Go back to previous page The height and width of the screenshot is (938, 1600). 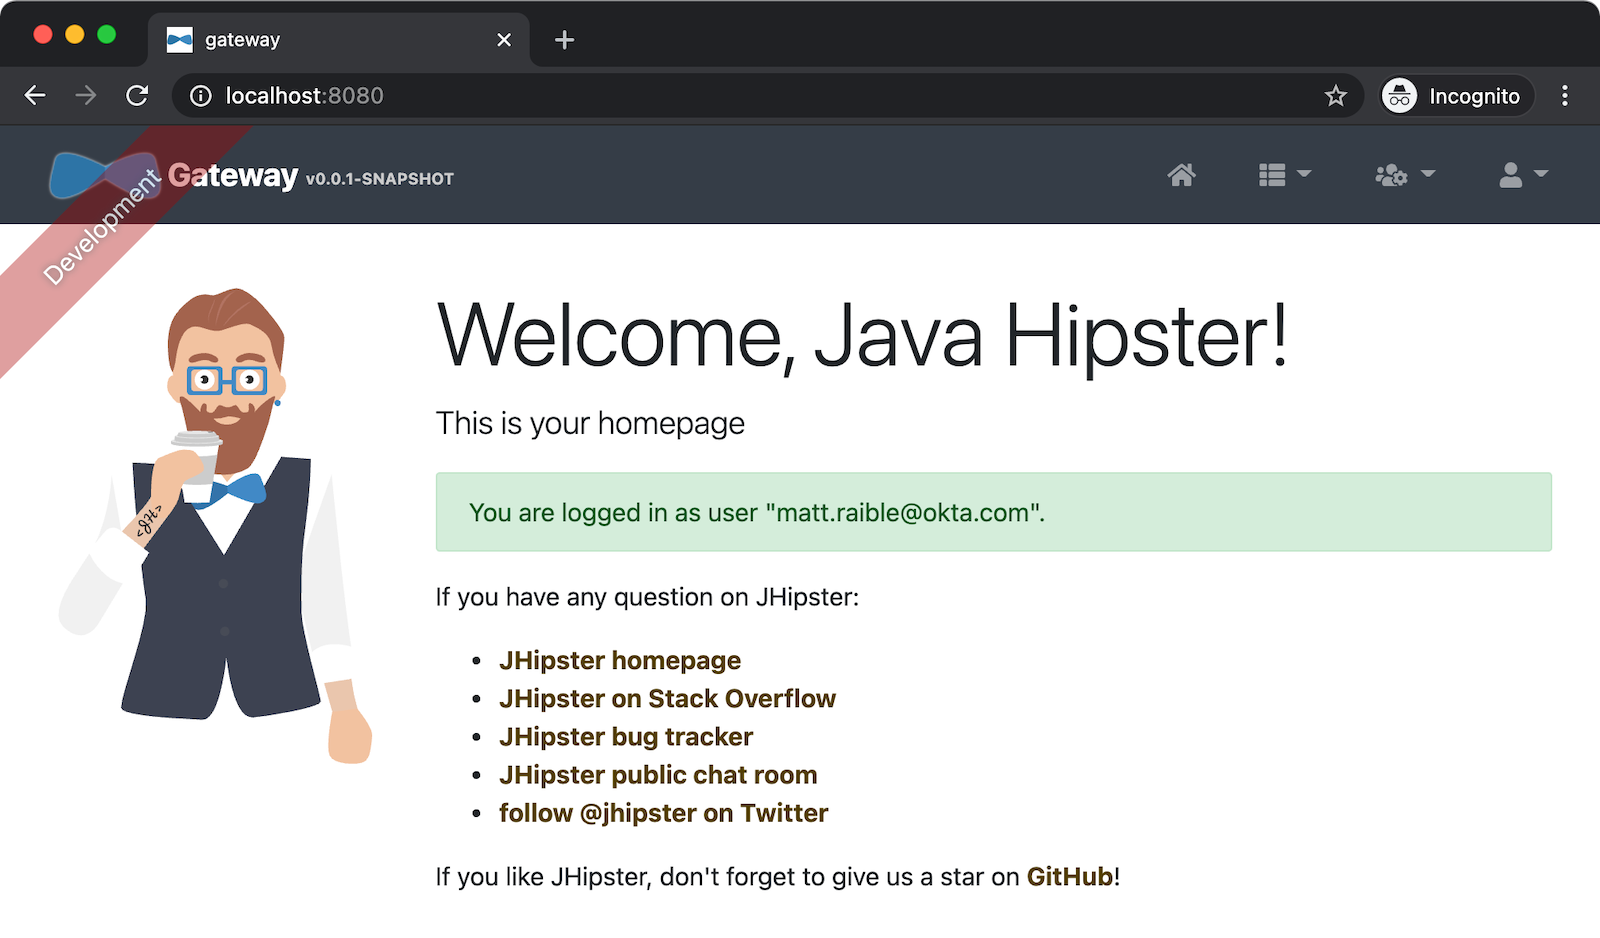coord(35,96)
